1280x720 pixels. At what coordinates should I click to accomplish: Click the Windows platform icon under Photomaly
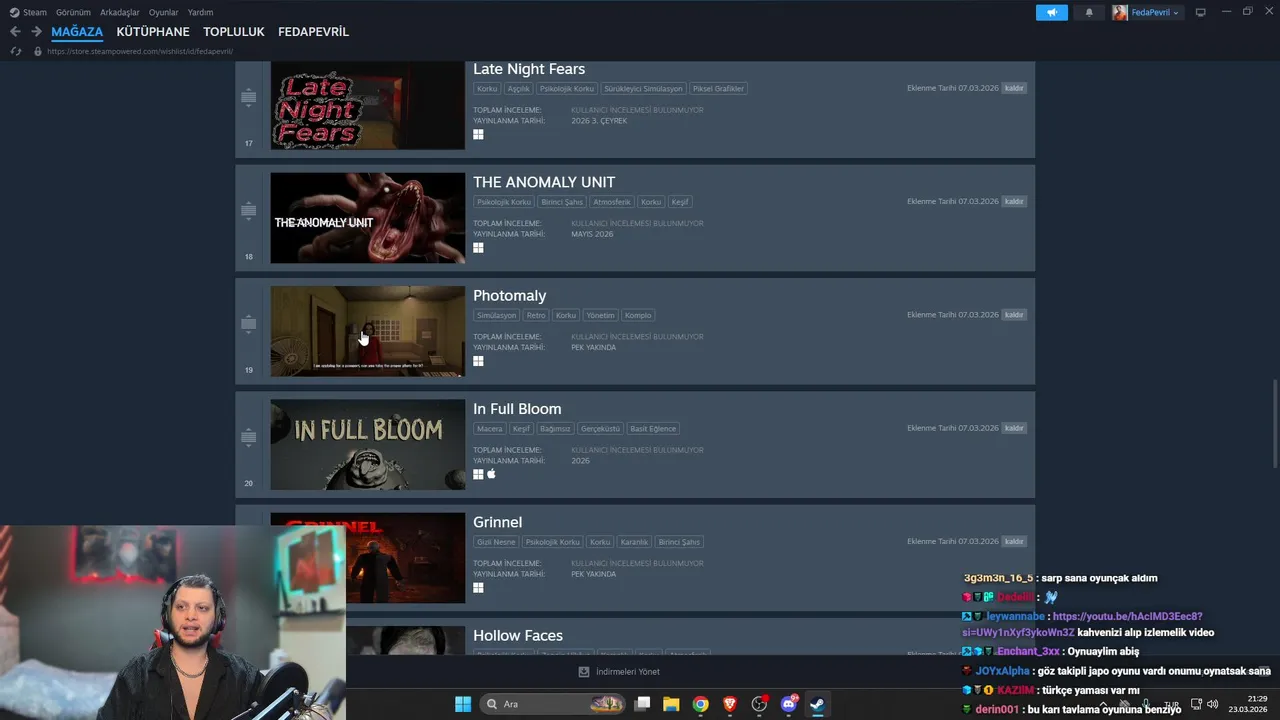[478, 361]
